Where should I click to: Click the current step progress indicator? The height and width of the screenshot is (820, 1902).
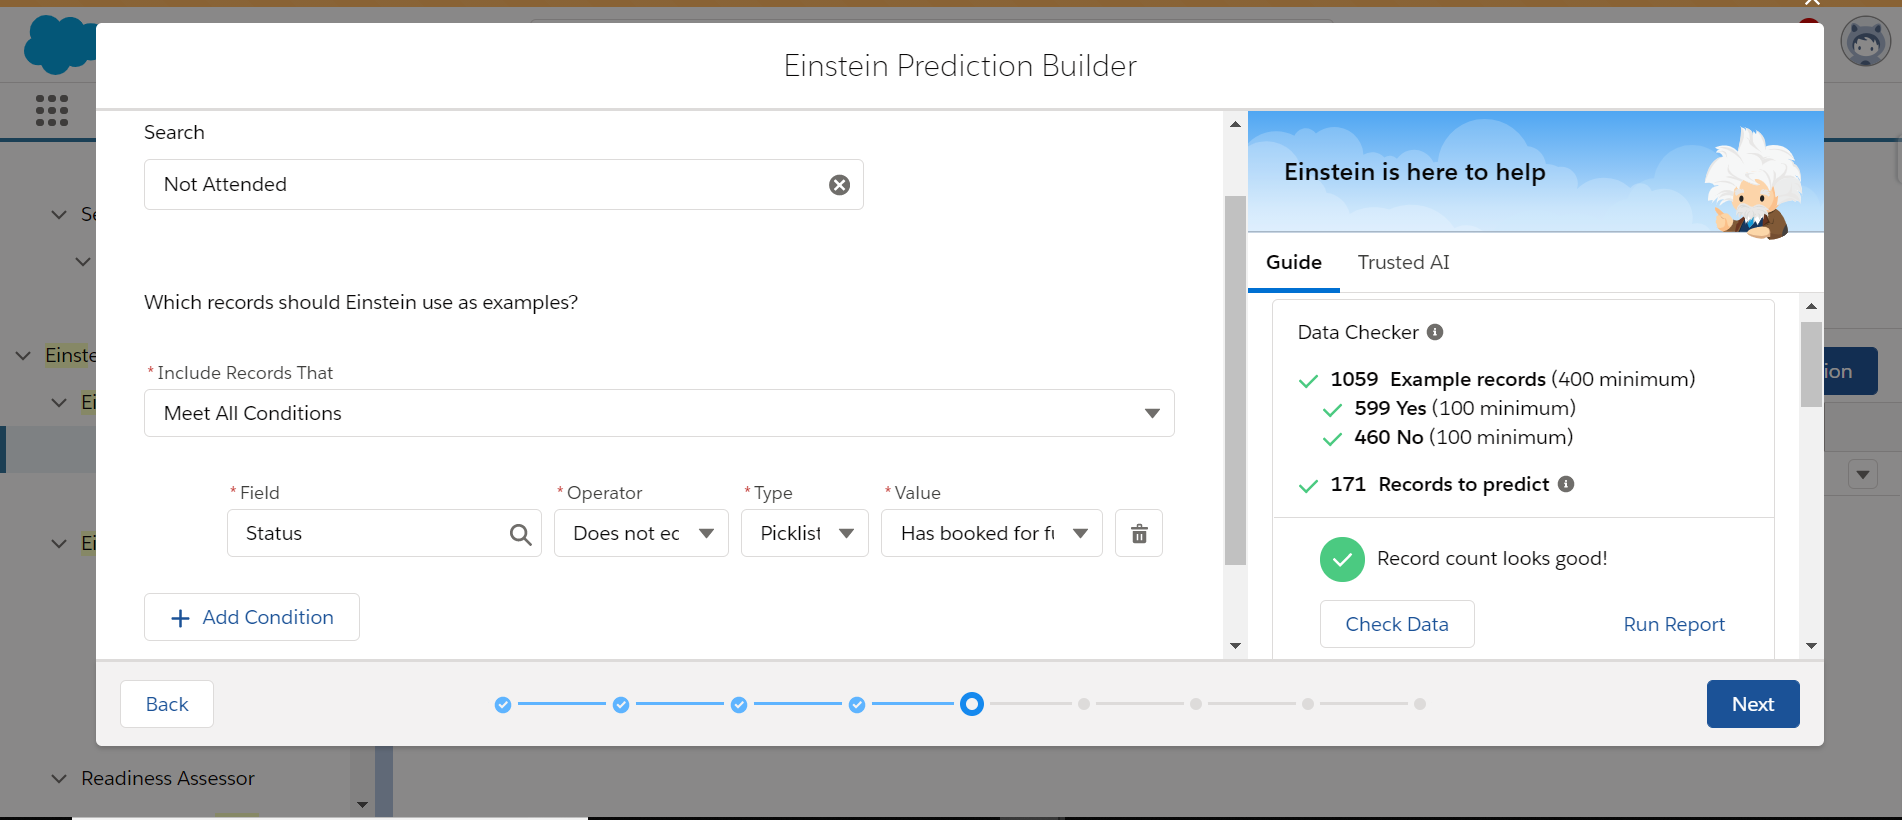[x=971, y=704]
